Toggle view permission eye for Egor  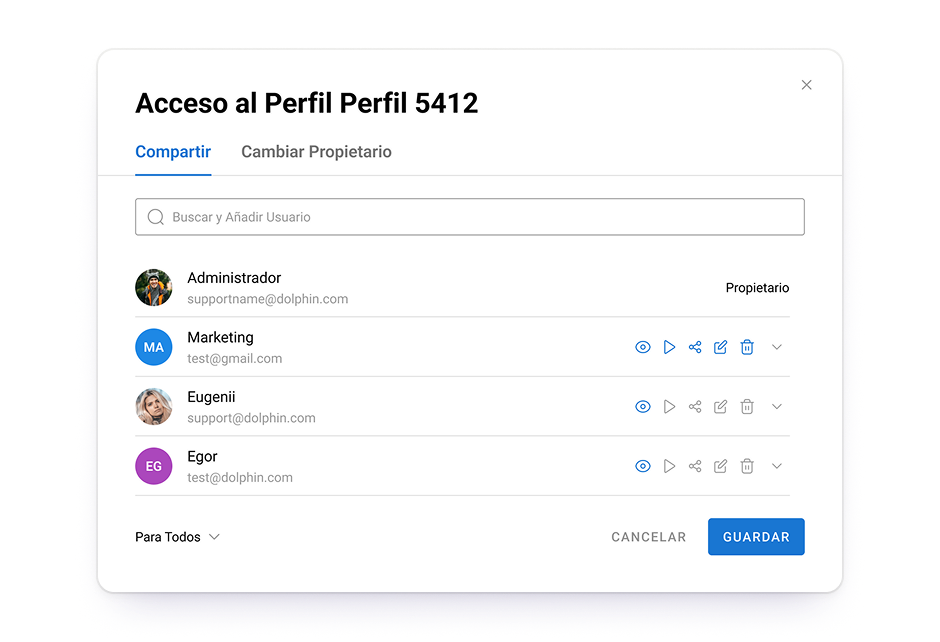pyautogui.click(x=643, y=466)
